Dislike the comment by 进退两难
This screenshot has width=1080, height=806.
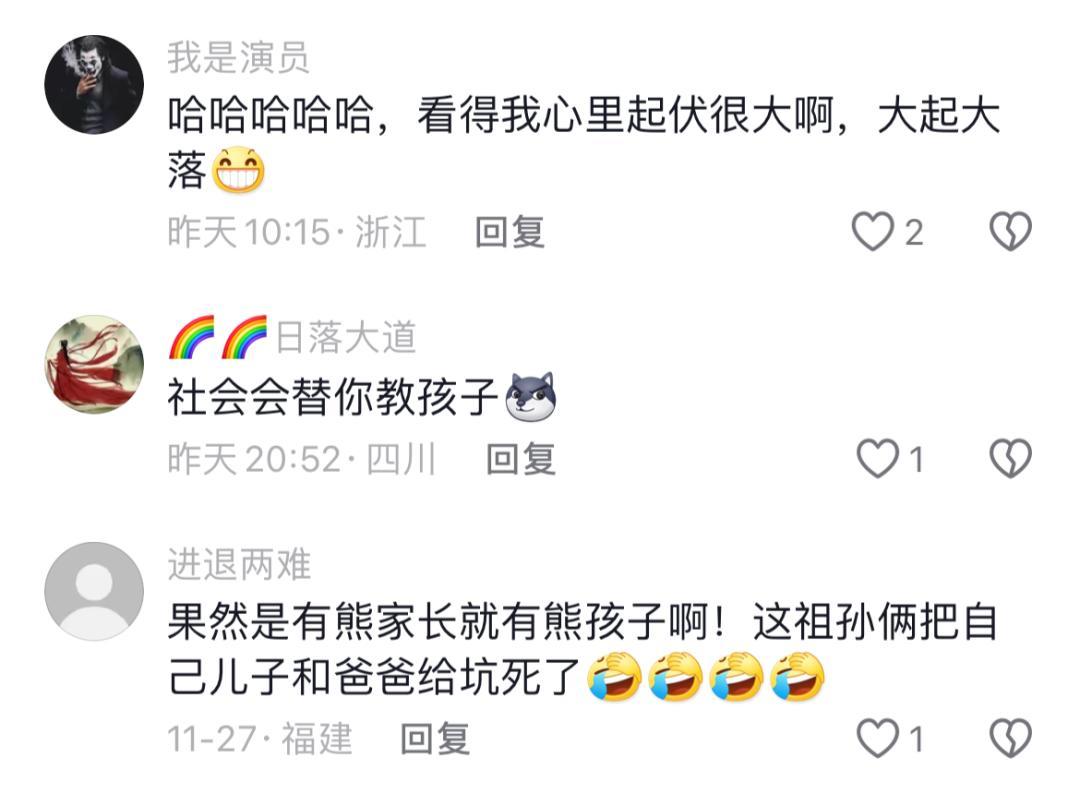(x=1010, y=738)
